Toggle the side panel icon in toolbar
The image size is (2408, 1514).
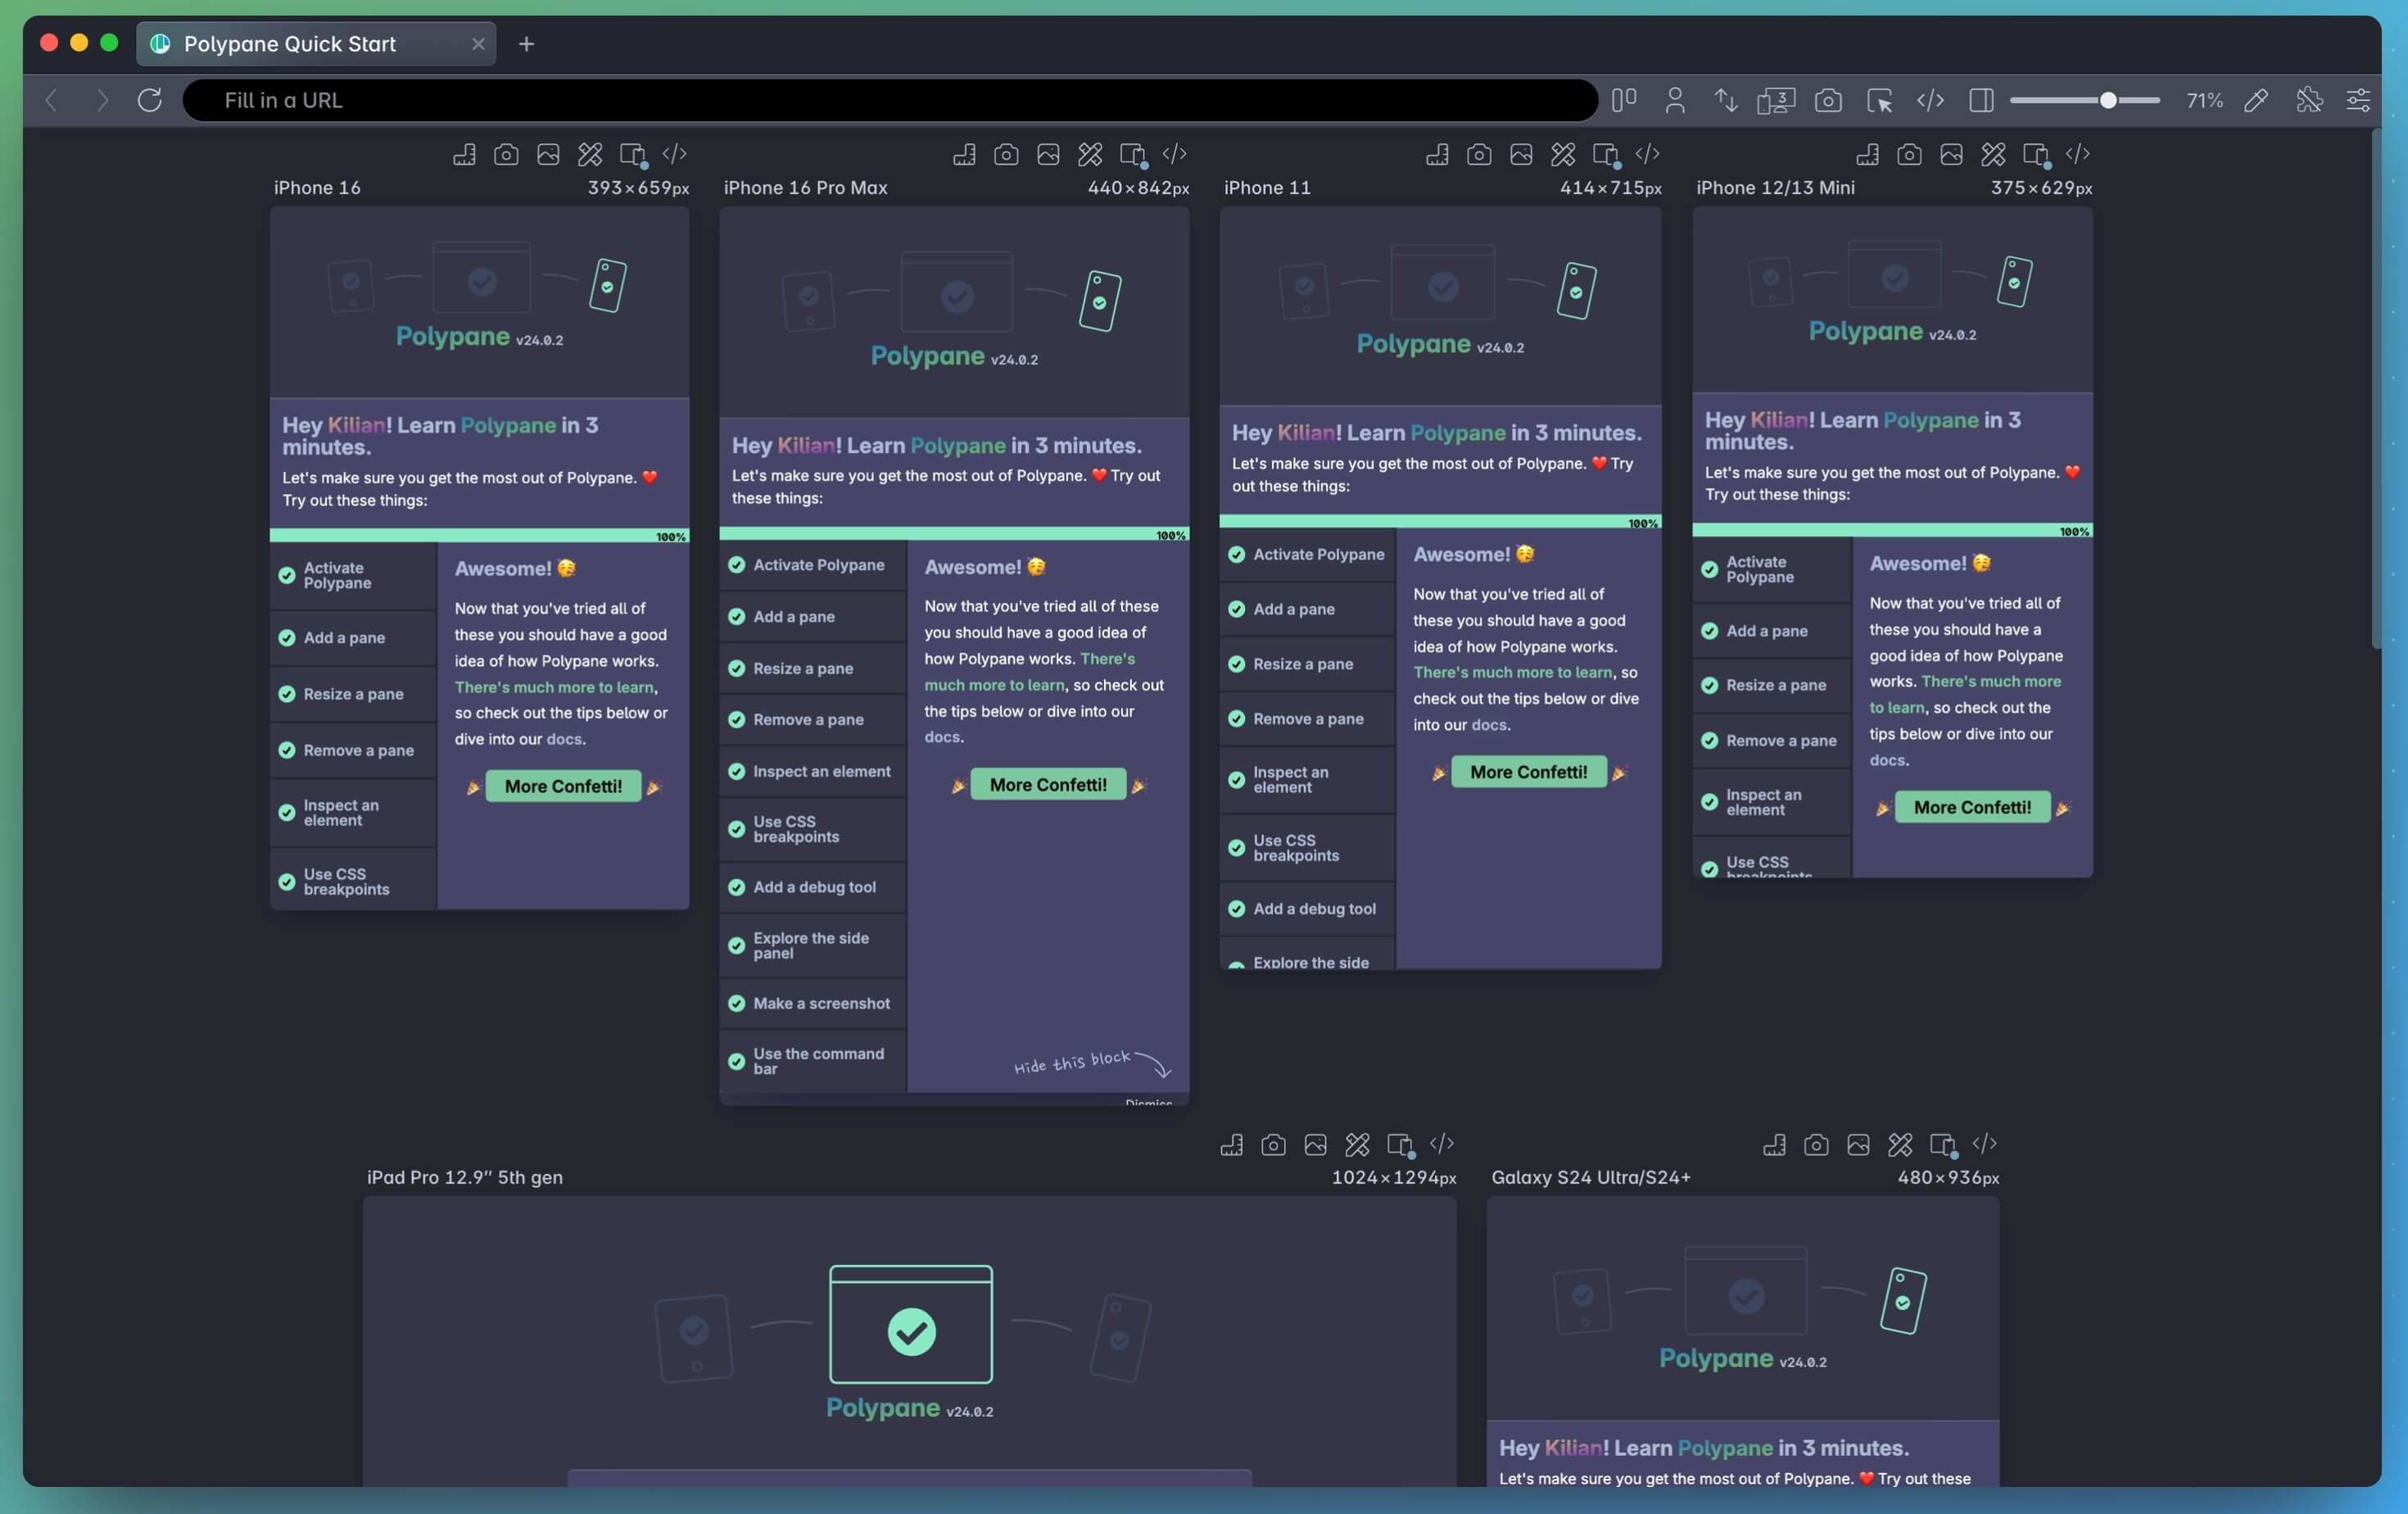[x=1981, y=100]
